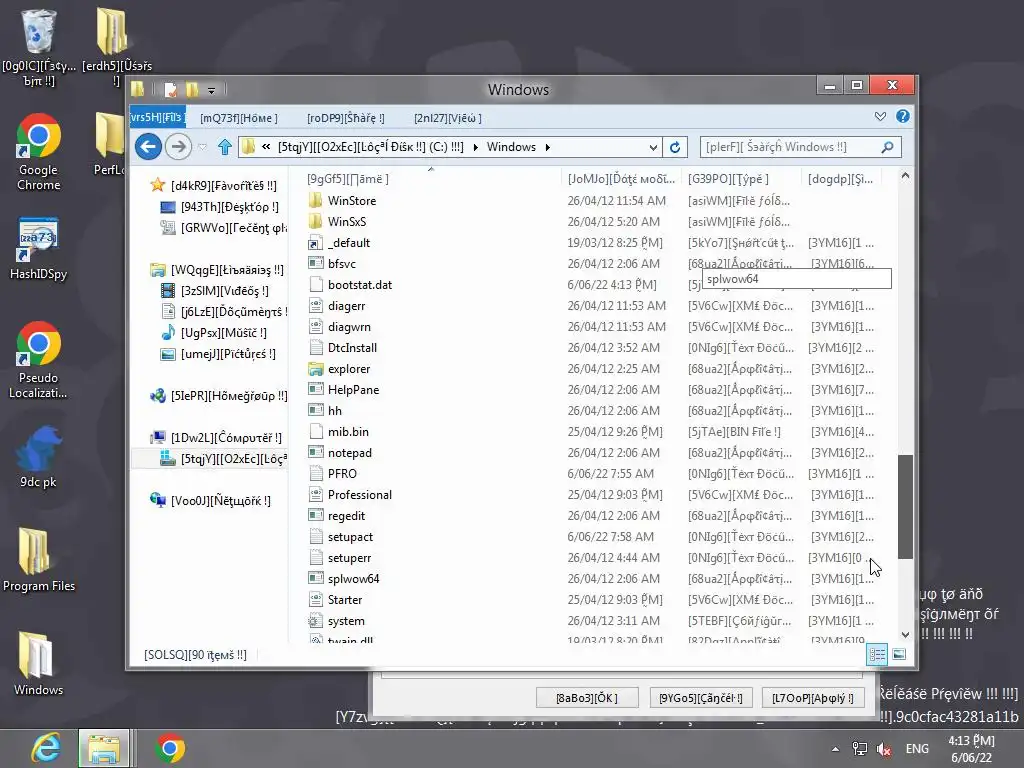
Task: Open Explorer Help question mark
Action: pos(903,116)
